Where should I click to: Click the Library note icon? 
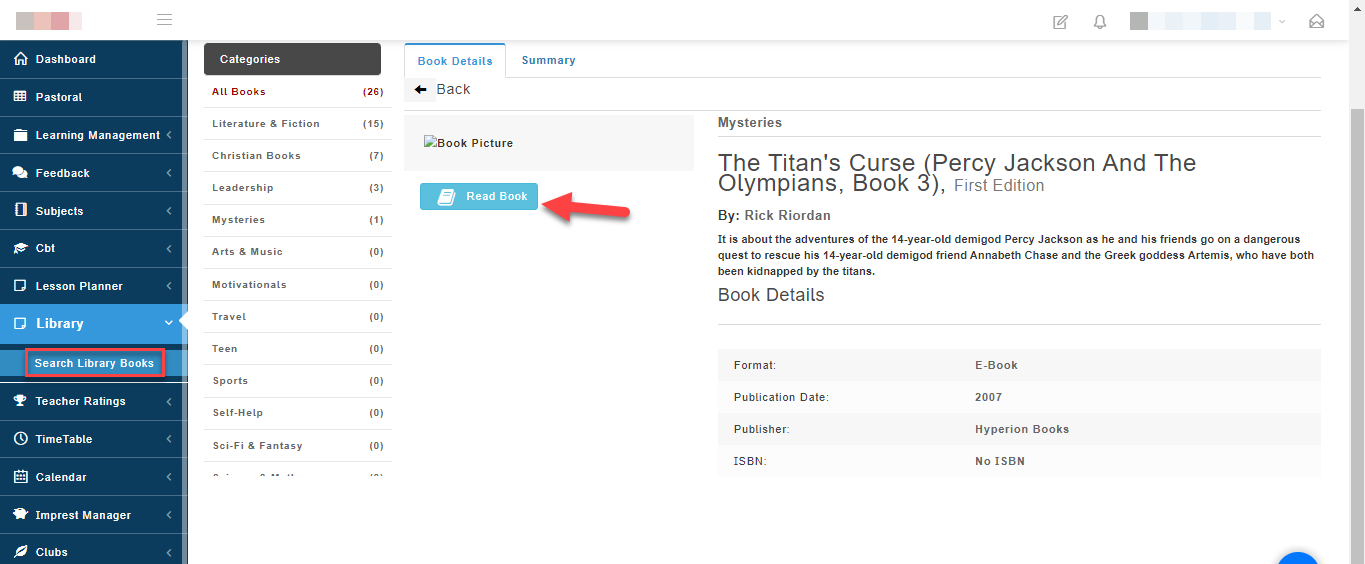(x=20, y=324)
